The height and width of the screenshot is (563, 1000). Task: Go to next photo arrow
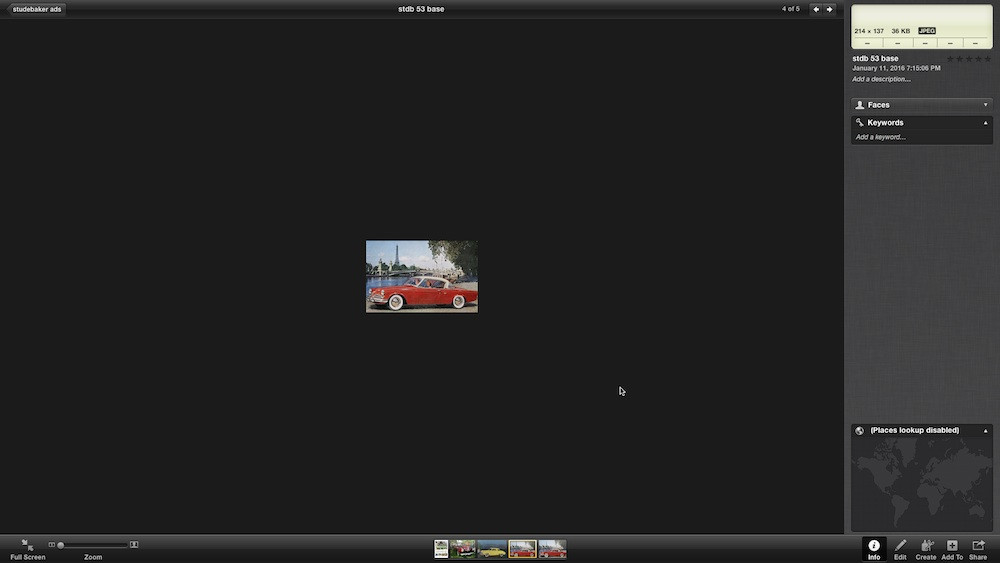point(829,9)
